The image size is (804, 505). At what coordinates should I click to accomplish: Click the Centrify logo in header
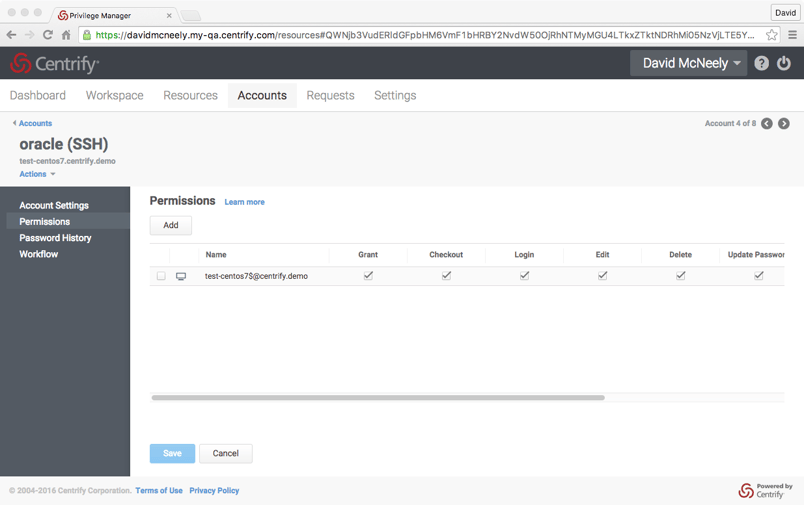coord(54,64)
